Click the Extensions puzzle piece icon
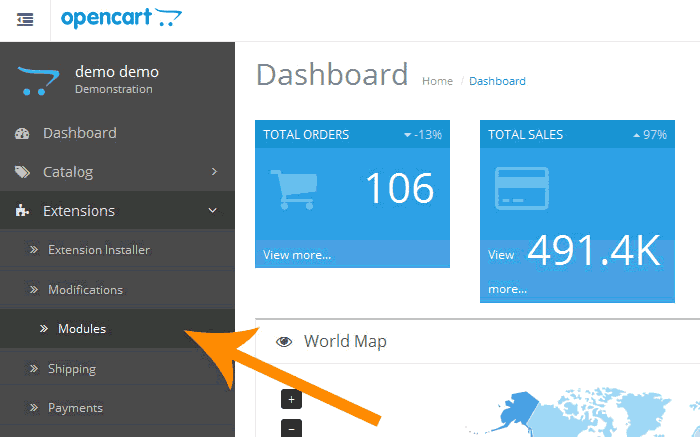Screen dimensions: 700x437 click(x=22, y=210)
